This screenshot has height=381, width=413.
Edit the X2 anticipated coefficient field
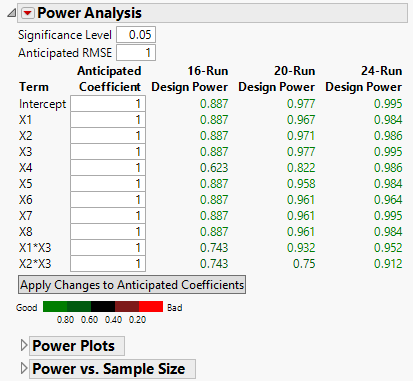[x=108, y=136]
